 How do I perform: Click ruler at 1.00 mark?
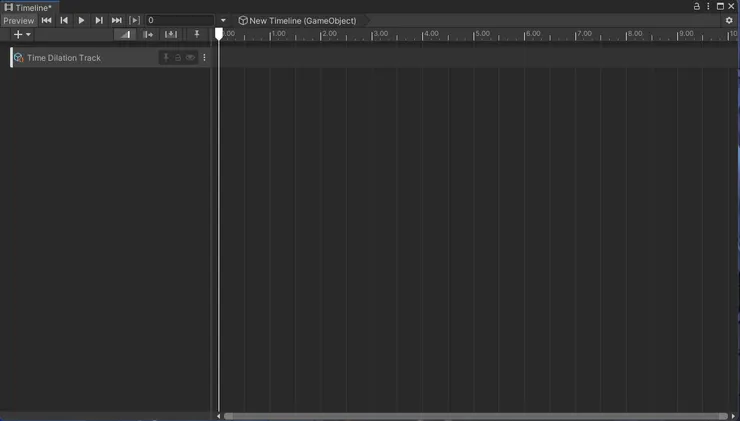(x=278, y=34)
